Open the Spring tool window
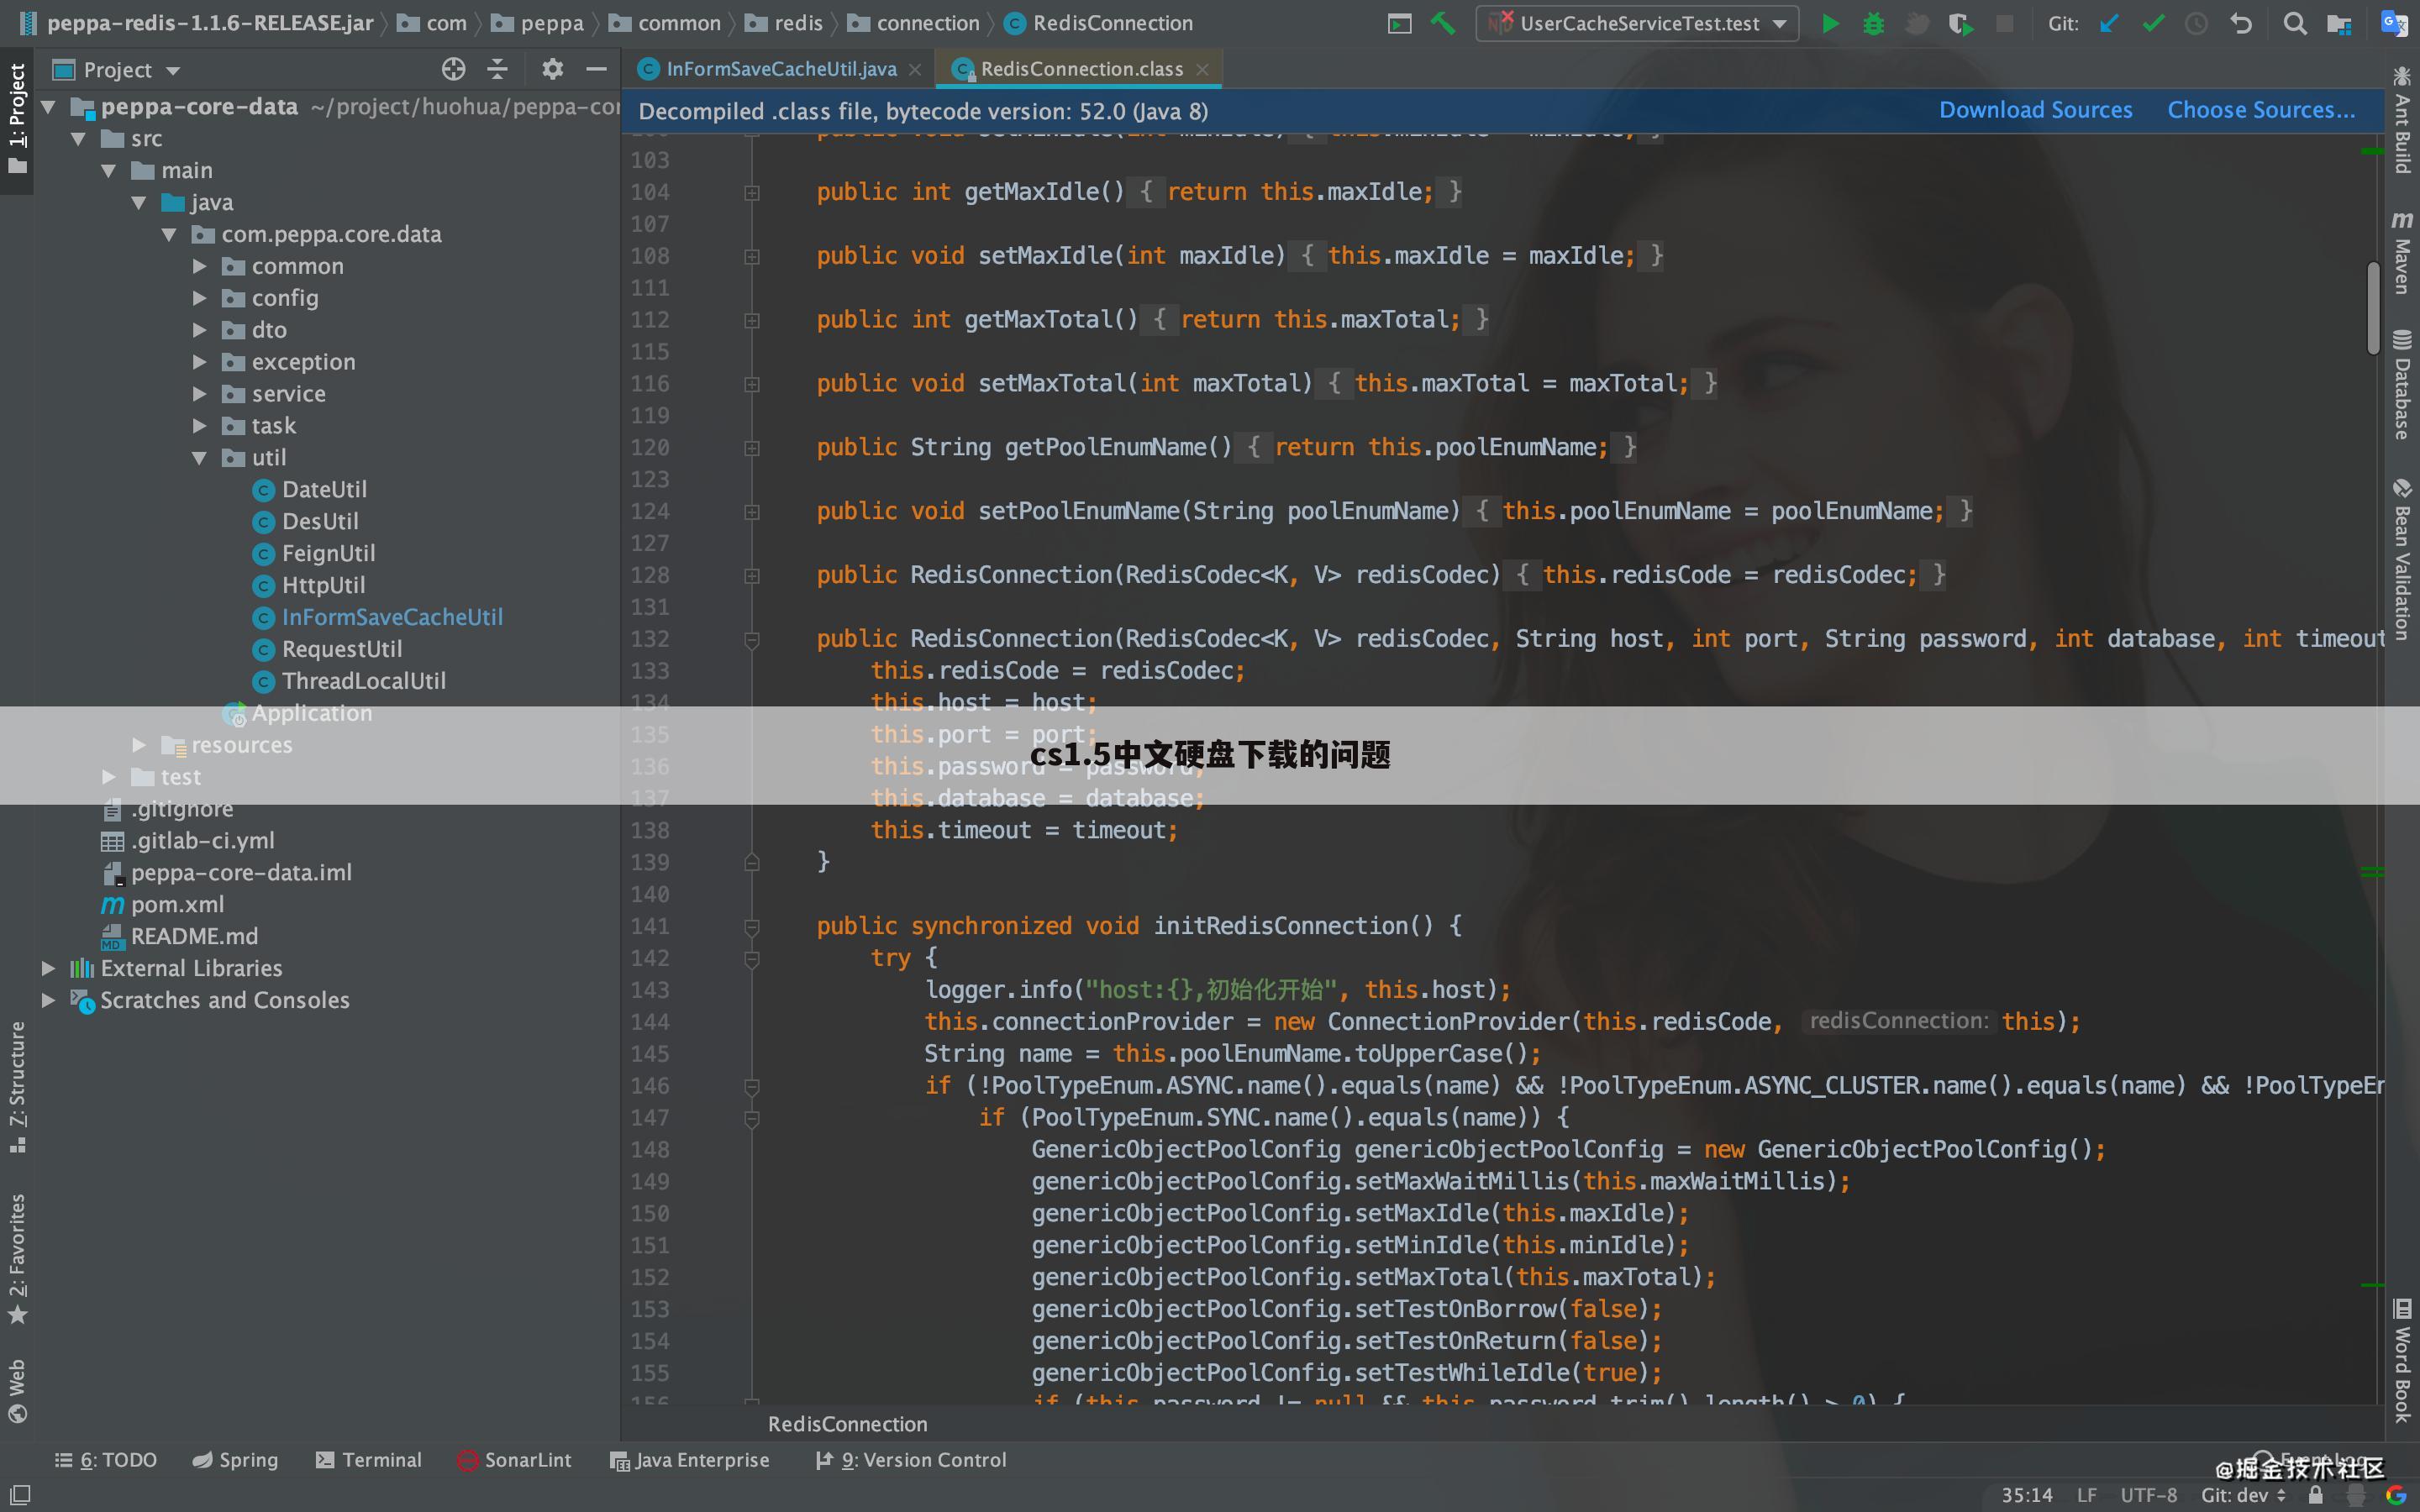Image resolution: width=2420 pixels, height=1512 pixels. pyautogui.click(x=235, y=1460)
